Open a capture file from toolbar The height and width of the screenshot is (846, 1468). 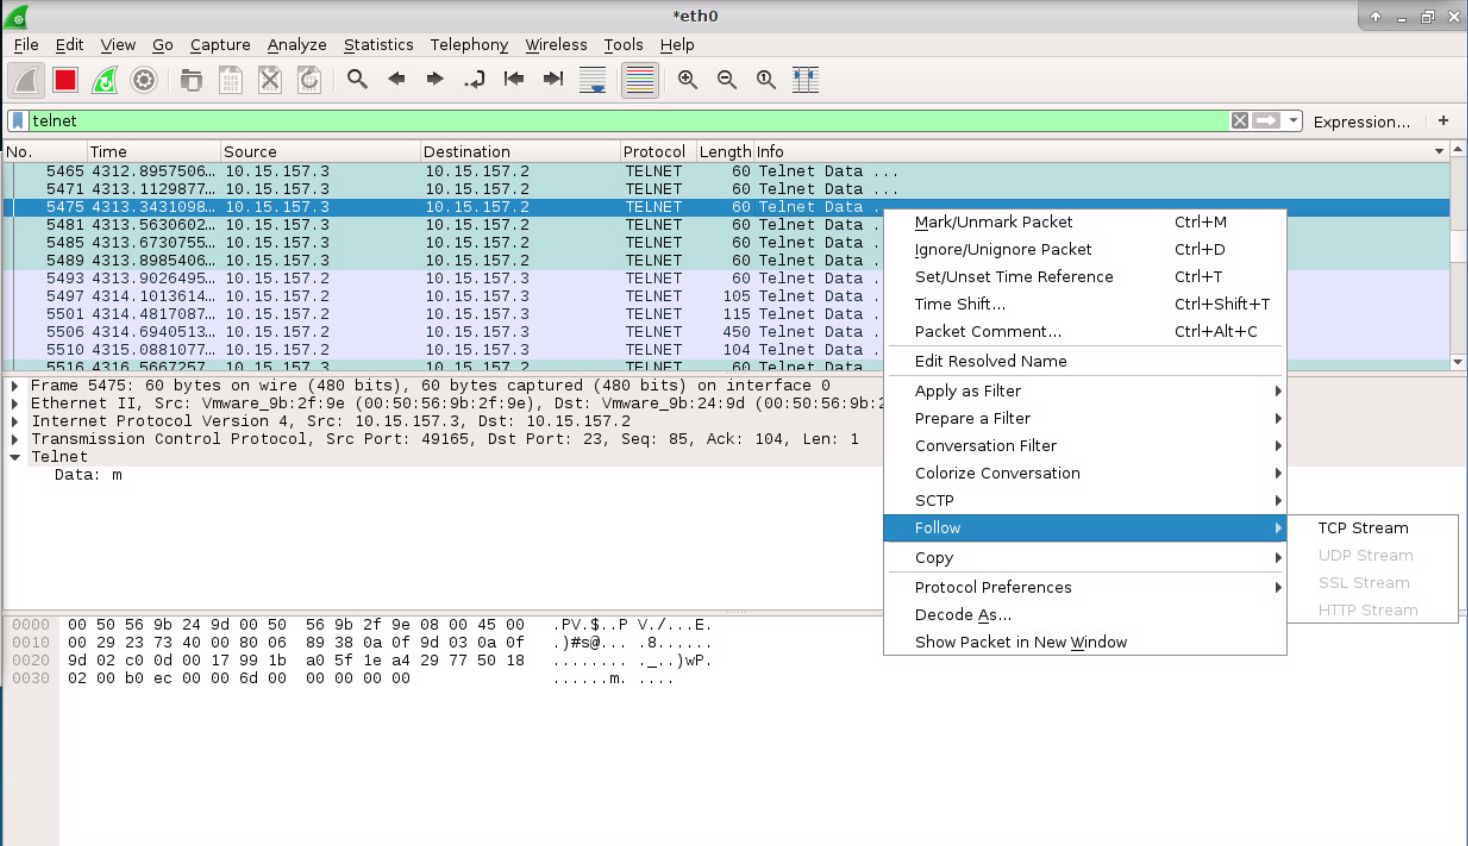(x=191, y=80)
